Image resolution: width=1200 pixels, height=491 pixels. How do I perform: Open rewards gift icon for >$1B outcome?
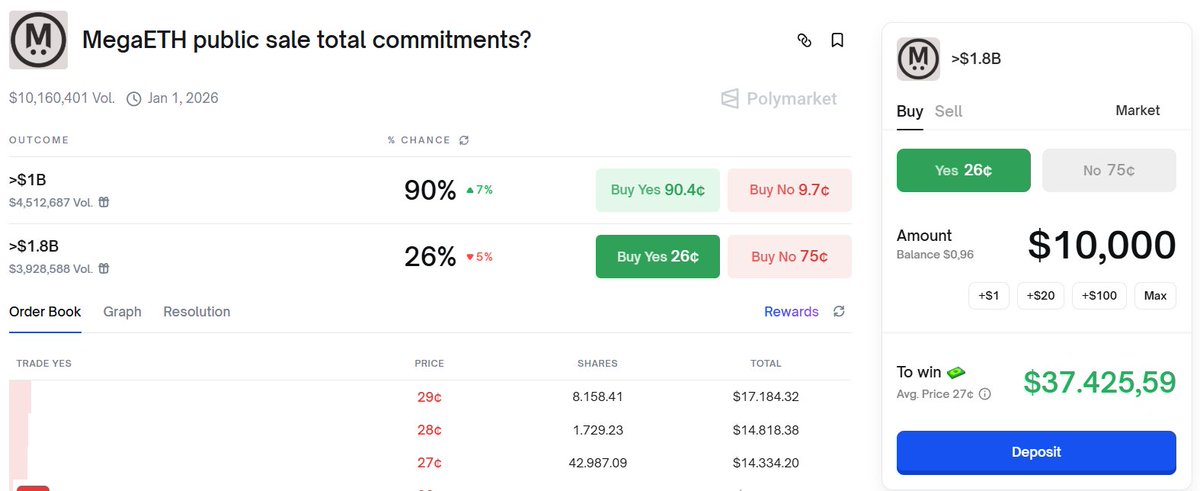click(x=104, y=202)
